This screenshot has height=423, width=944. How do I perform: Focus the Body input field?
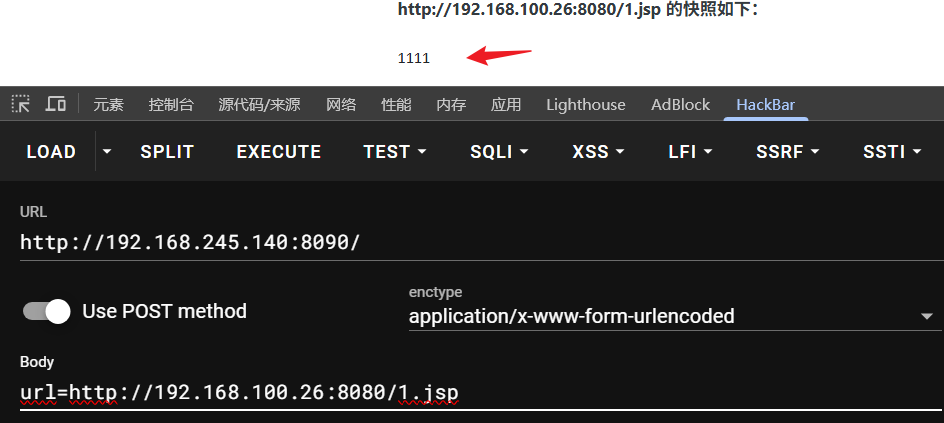[x=470, y=391]
